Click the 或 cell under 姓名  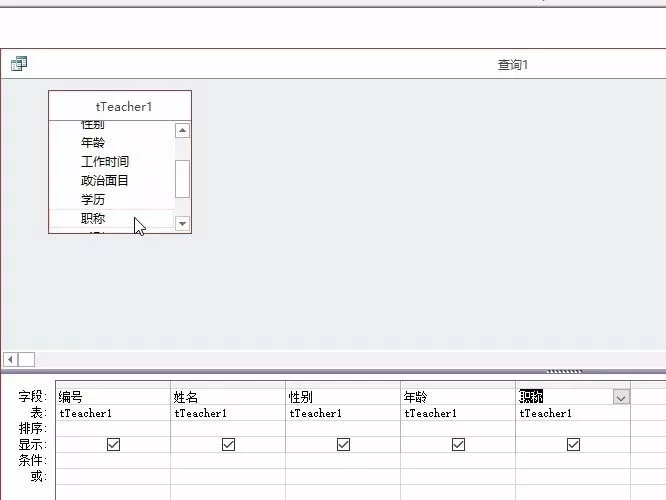coord(228,477)
